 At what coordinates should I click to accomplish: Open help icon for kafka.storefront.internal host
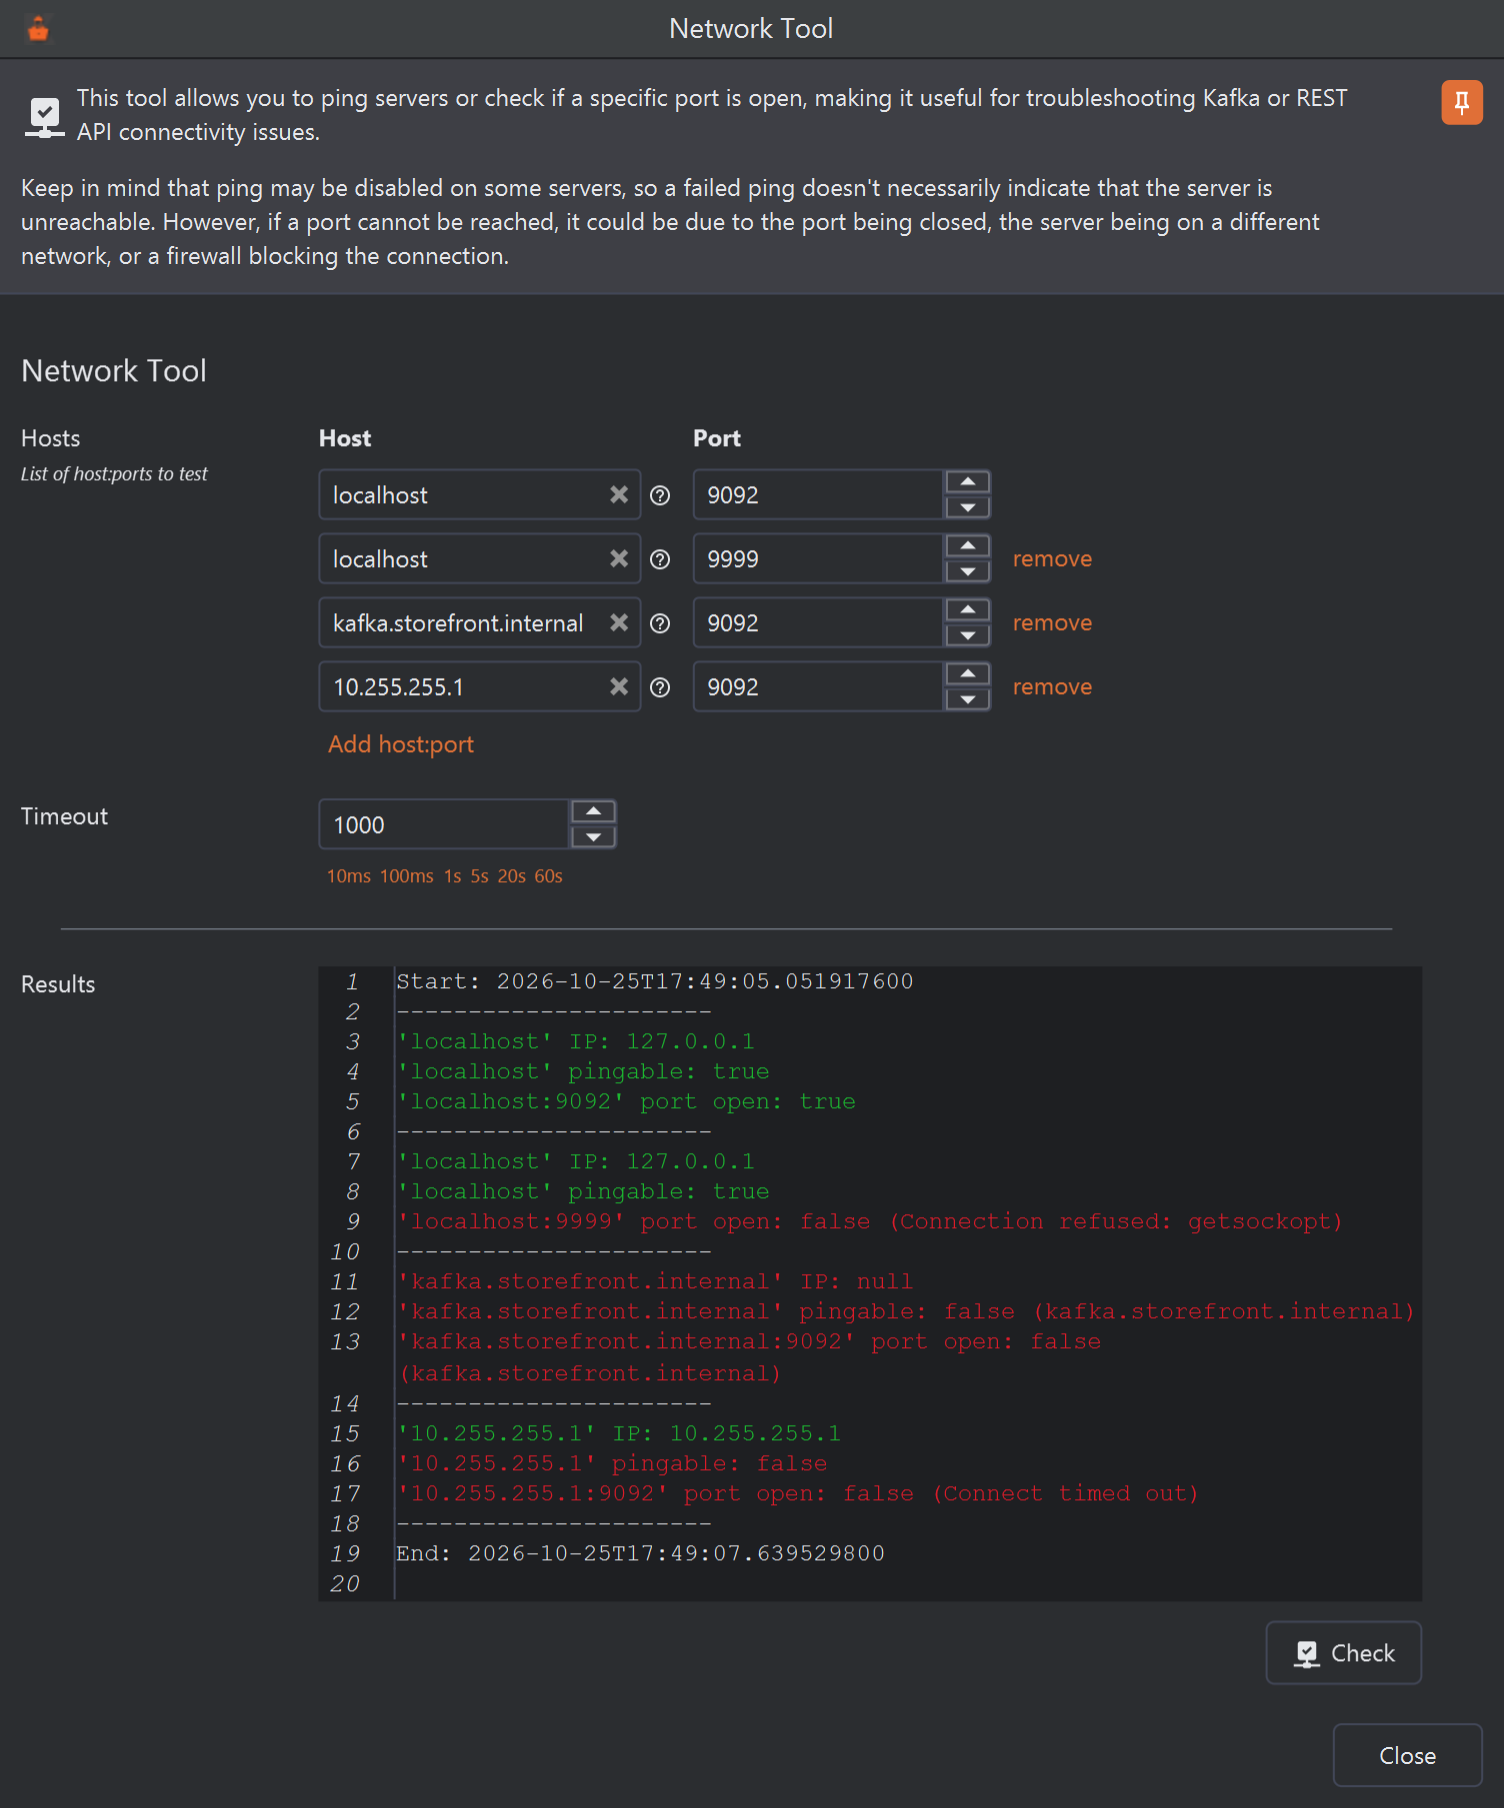pyautogui.click(x=660, y=623)
